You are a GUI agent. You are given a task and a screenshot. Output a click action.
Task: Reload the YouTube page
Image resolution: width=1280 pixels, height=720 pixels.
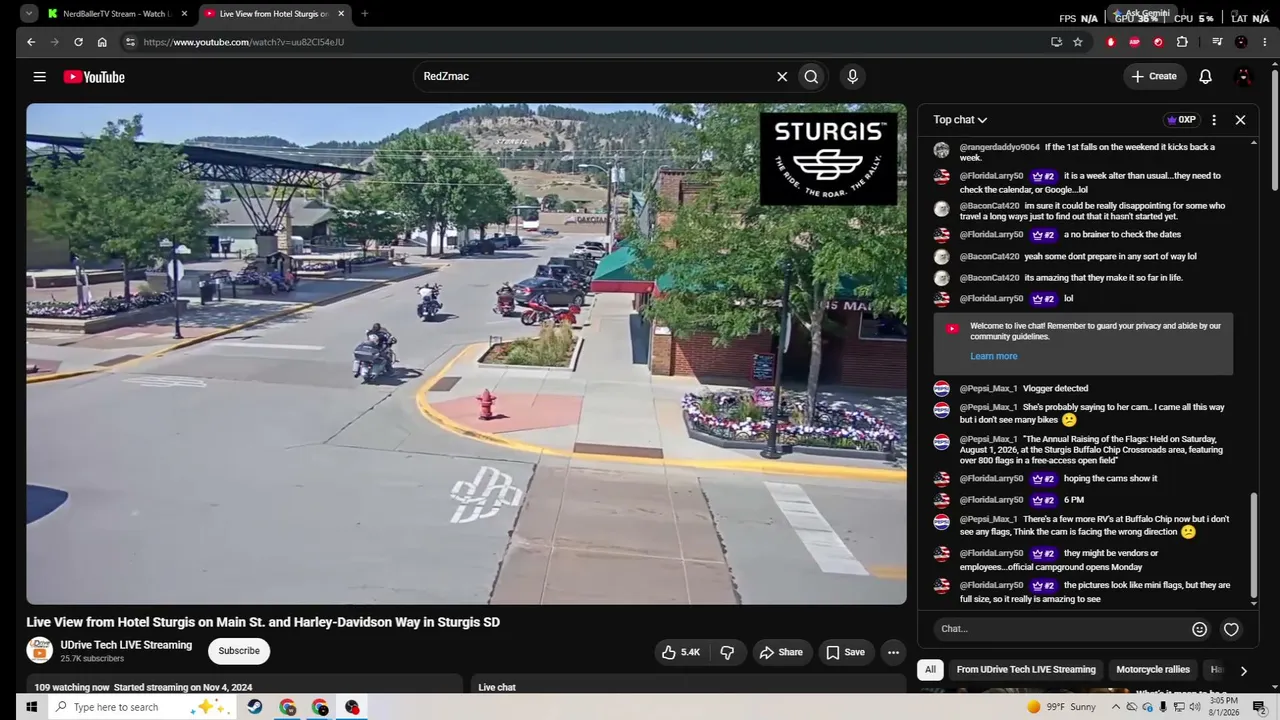(x=78, y=42)
